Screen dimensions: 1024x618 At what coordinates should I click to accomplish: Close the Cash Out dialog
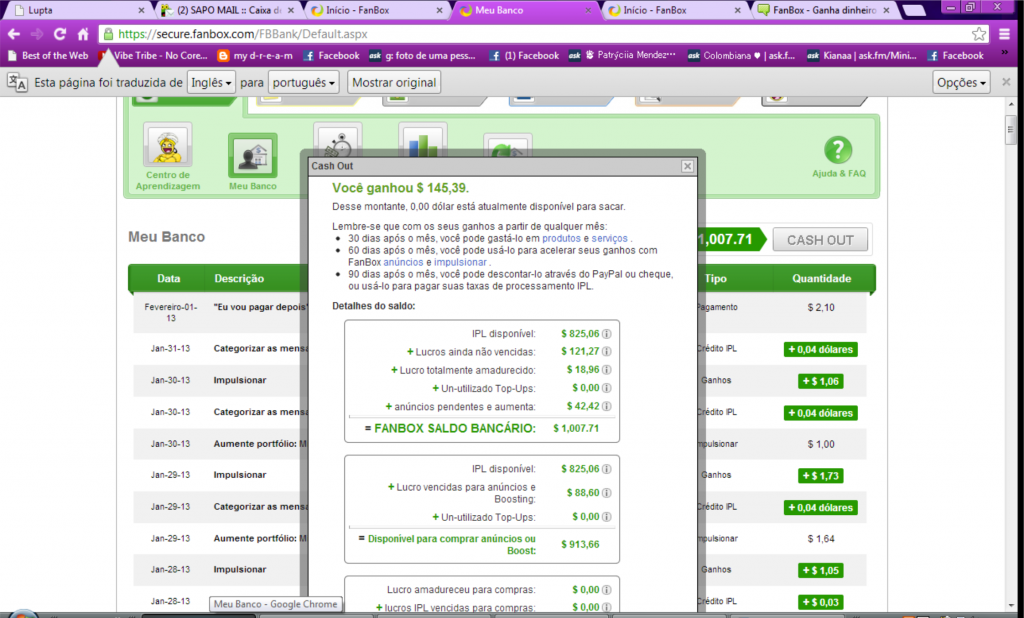click(x=687, y=166)
